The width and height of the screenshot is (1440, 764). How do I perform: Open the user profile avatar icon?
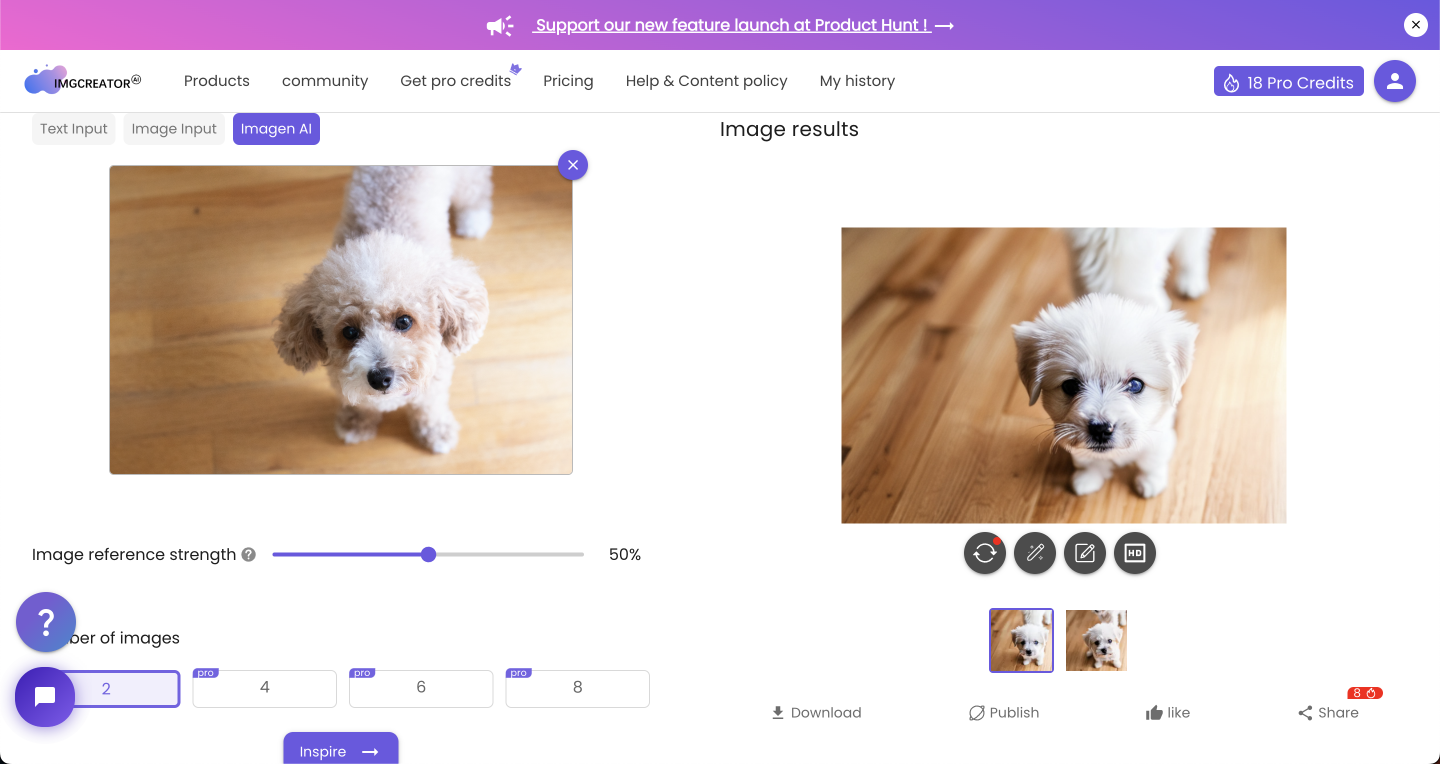pyautogui.click(x=1394, y=82)
